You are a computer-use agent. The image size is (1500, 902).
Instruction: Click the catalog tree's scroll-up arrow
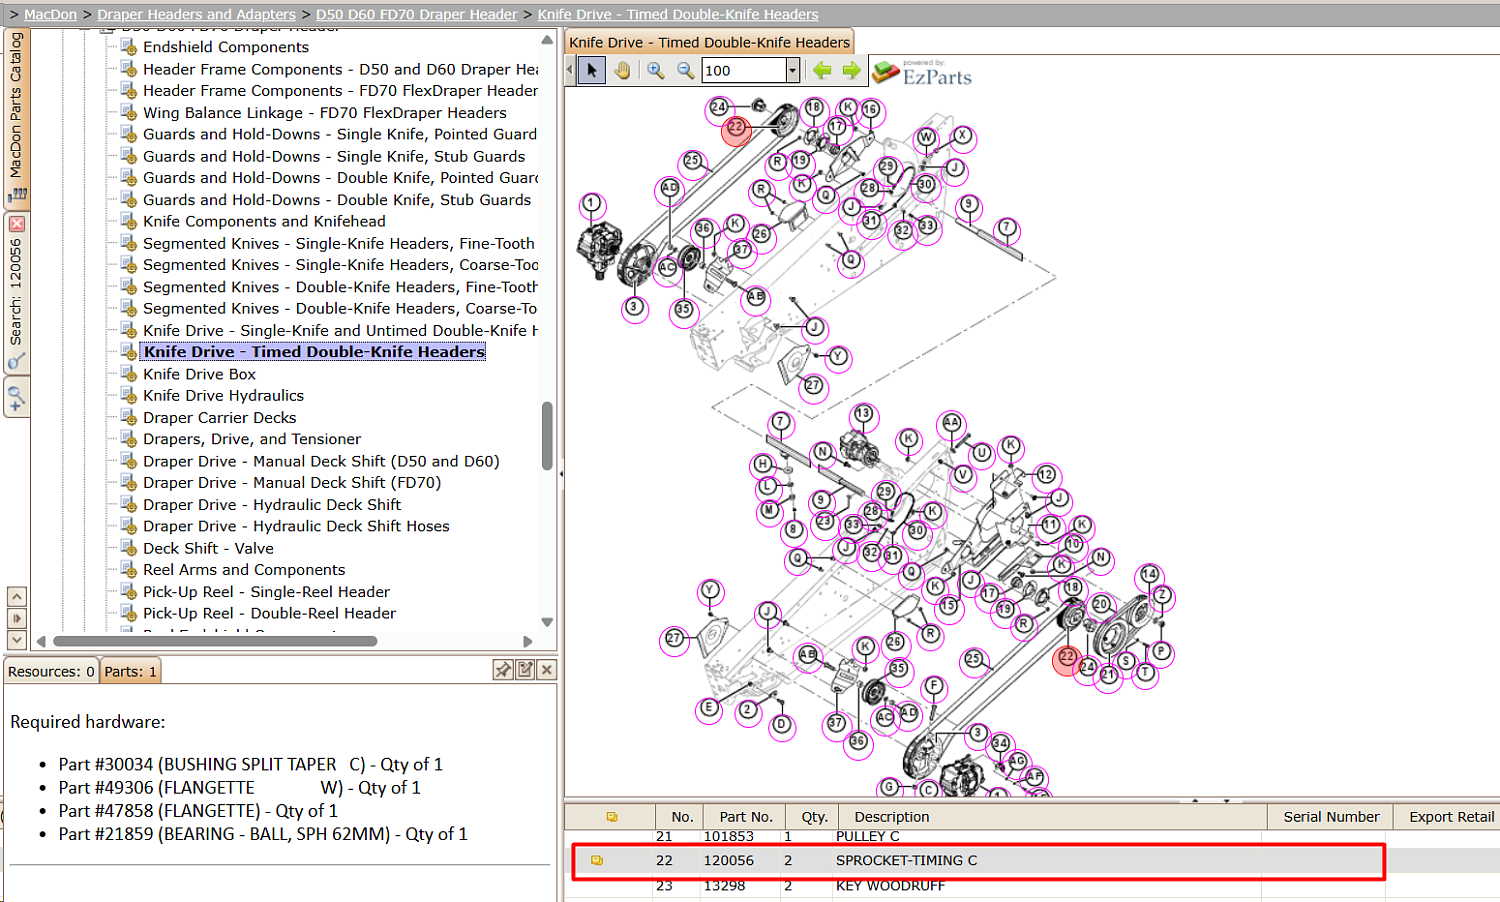click(x=547, y=40)
